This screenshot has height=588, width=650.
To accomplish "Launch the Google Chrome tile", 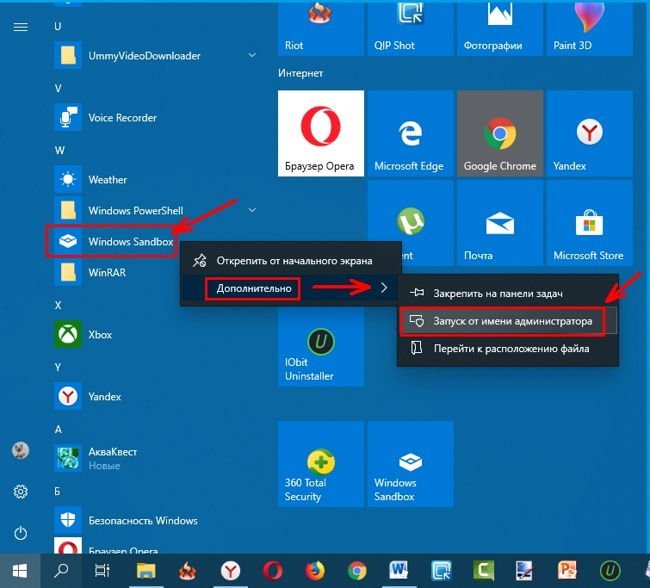I will pos(500,134).
